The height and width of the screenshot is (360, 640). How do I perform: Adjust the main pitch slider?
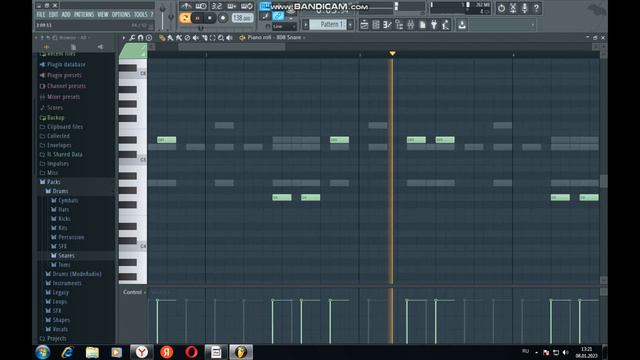tap(171, 17)
